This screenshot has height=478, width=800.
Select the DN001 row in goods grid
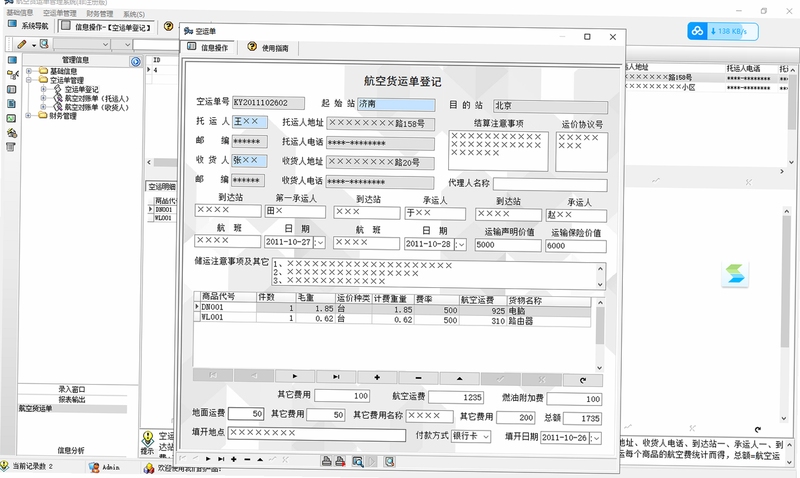392,308
